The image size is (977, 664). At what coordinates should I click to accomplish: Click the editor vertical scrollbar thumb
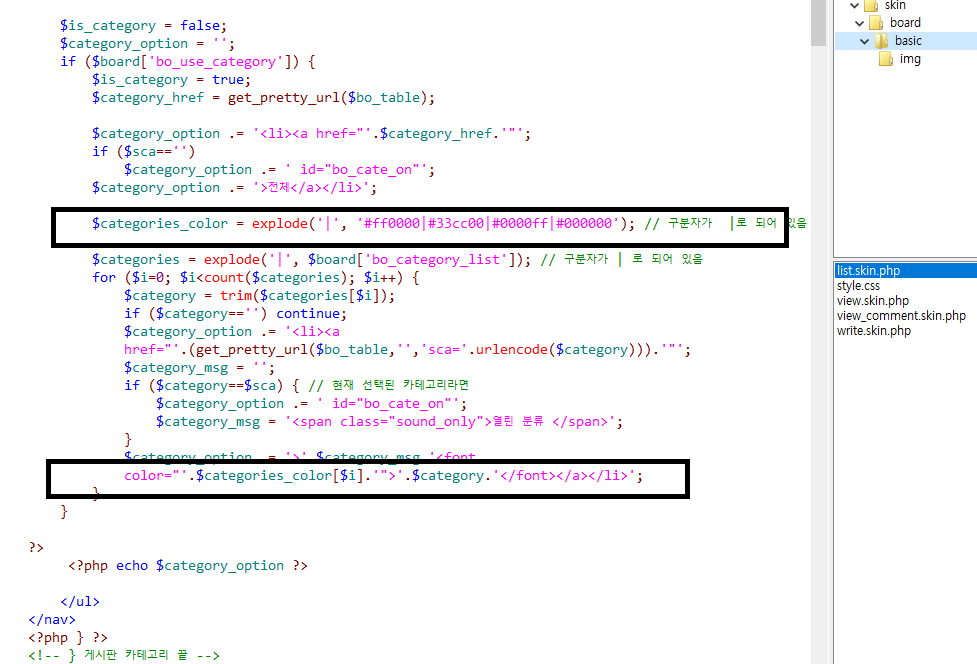pyautogui.click(x=818, y=22)
